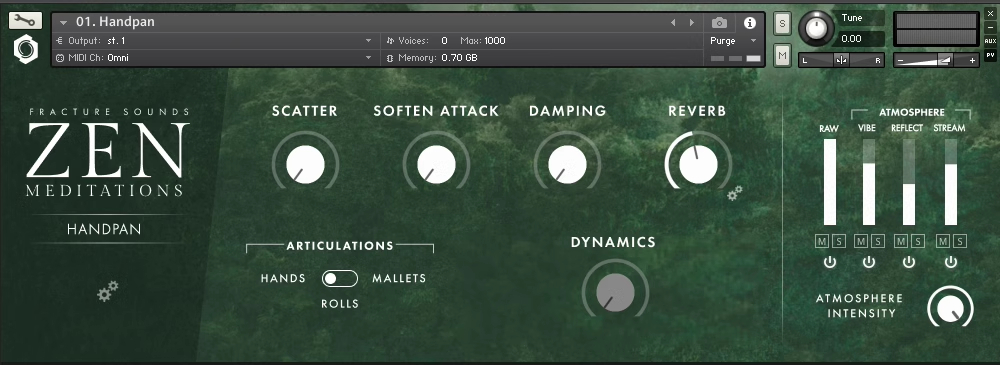Click the output level meter display
The height and width of the screenshot is (365, 1000).
pyautogui.click(x=937, y=29)
